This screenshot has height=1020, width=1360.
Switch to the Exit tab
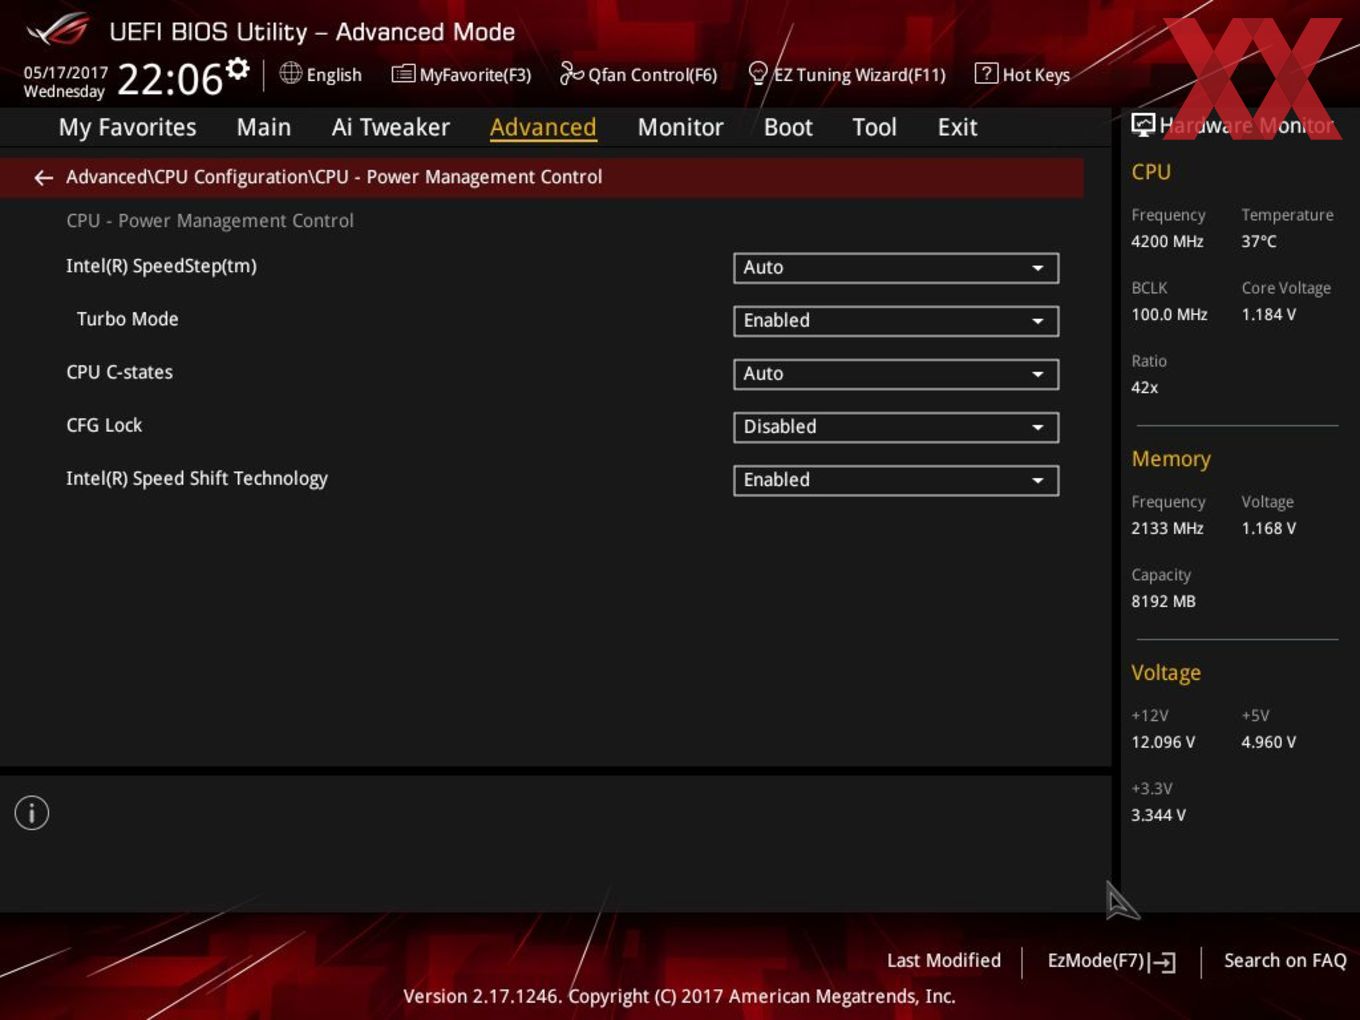pos(957,127)
